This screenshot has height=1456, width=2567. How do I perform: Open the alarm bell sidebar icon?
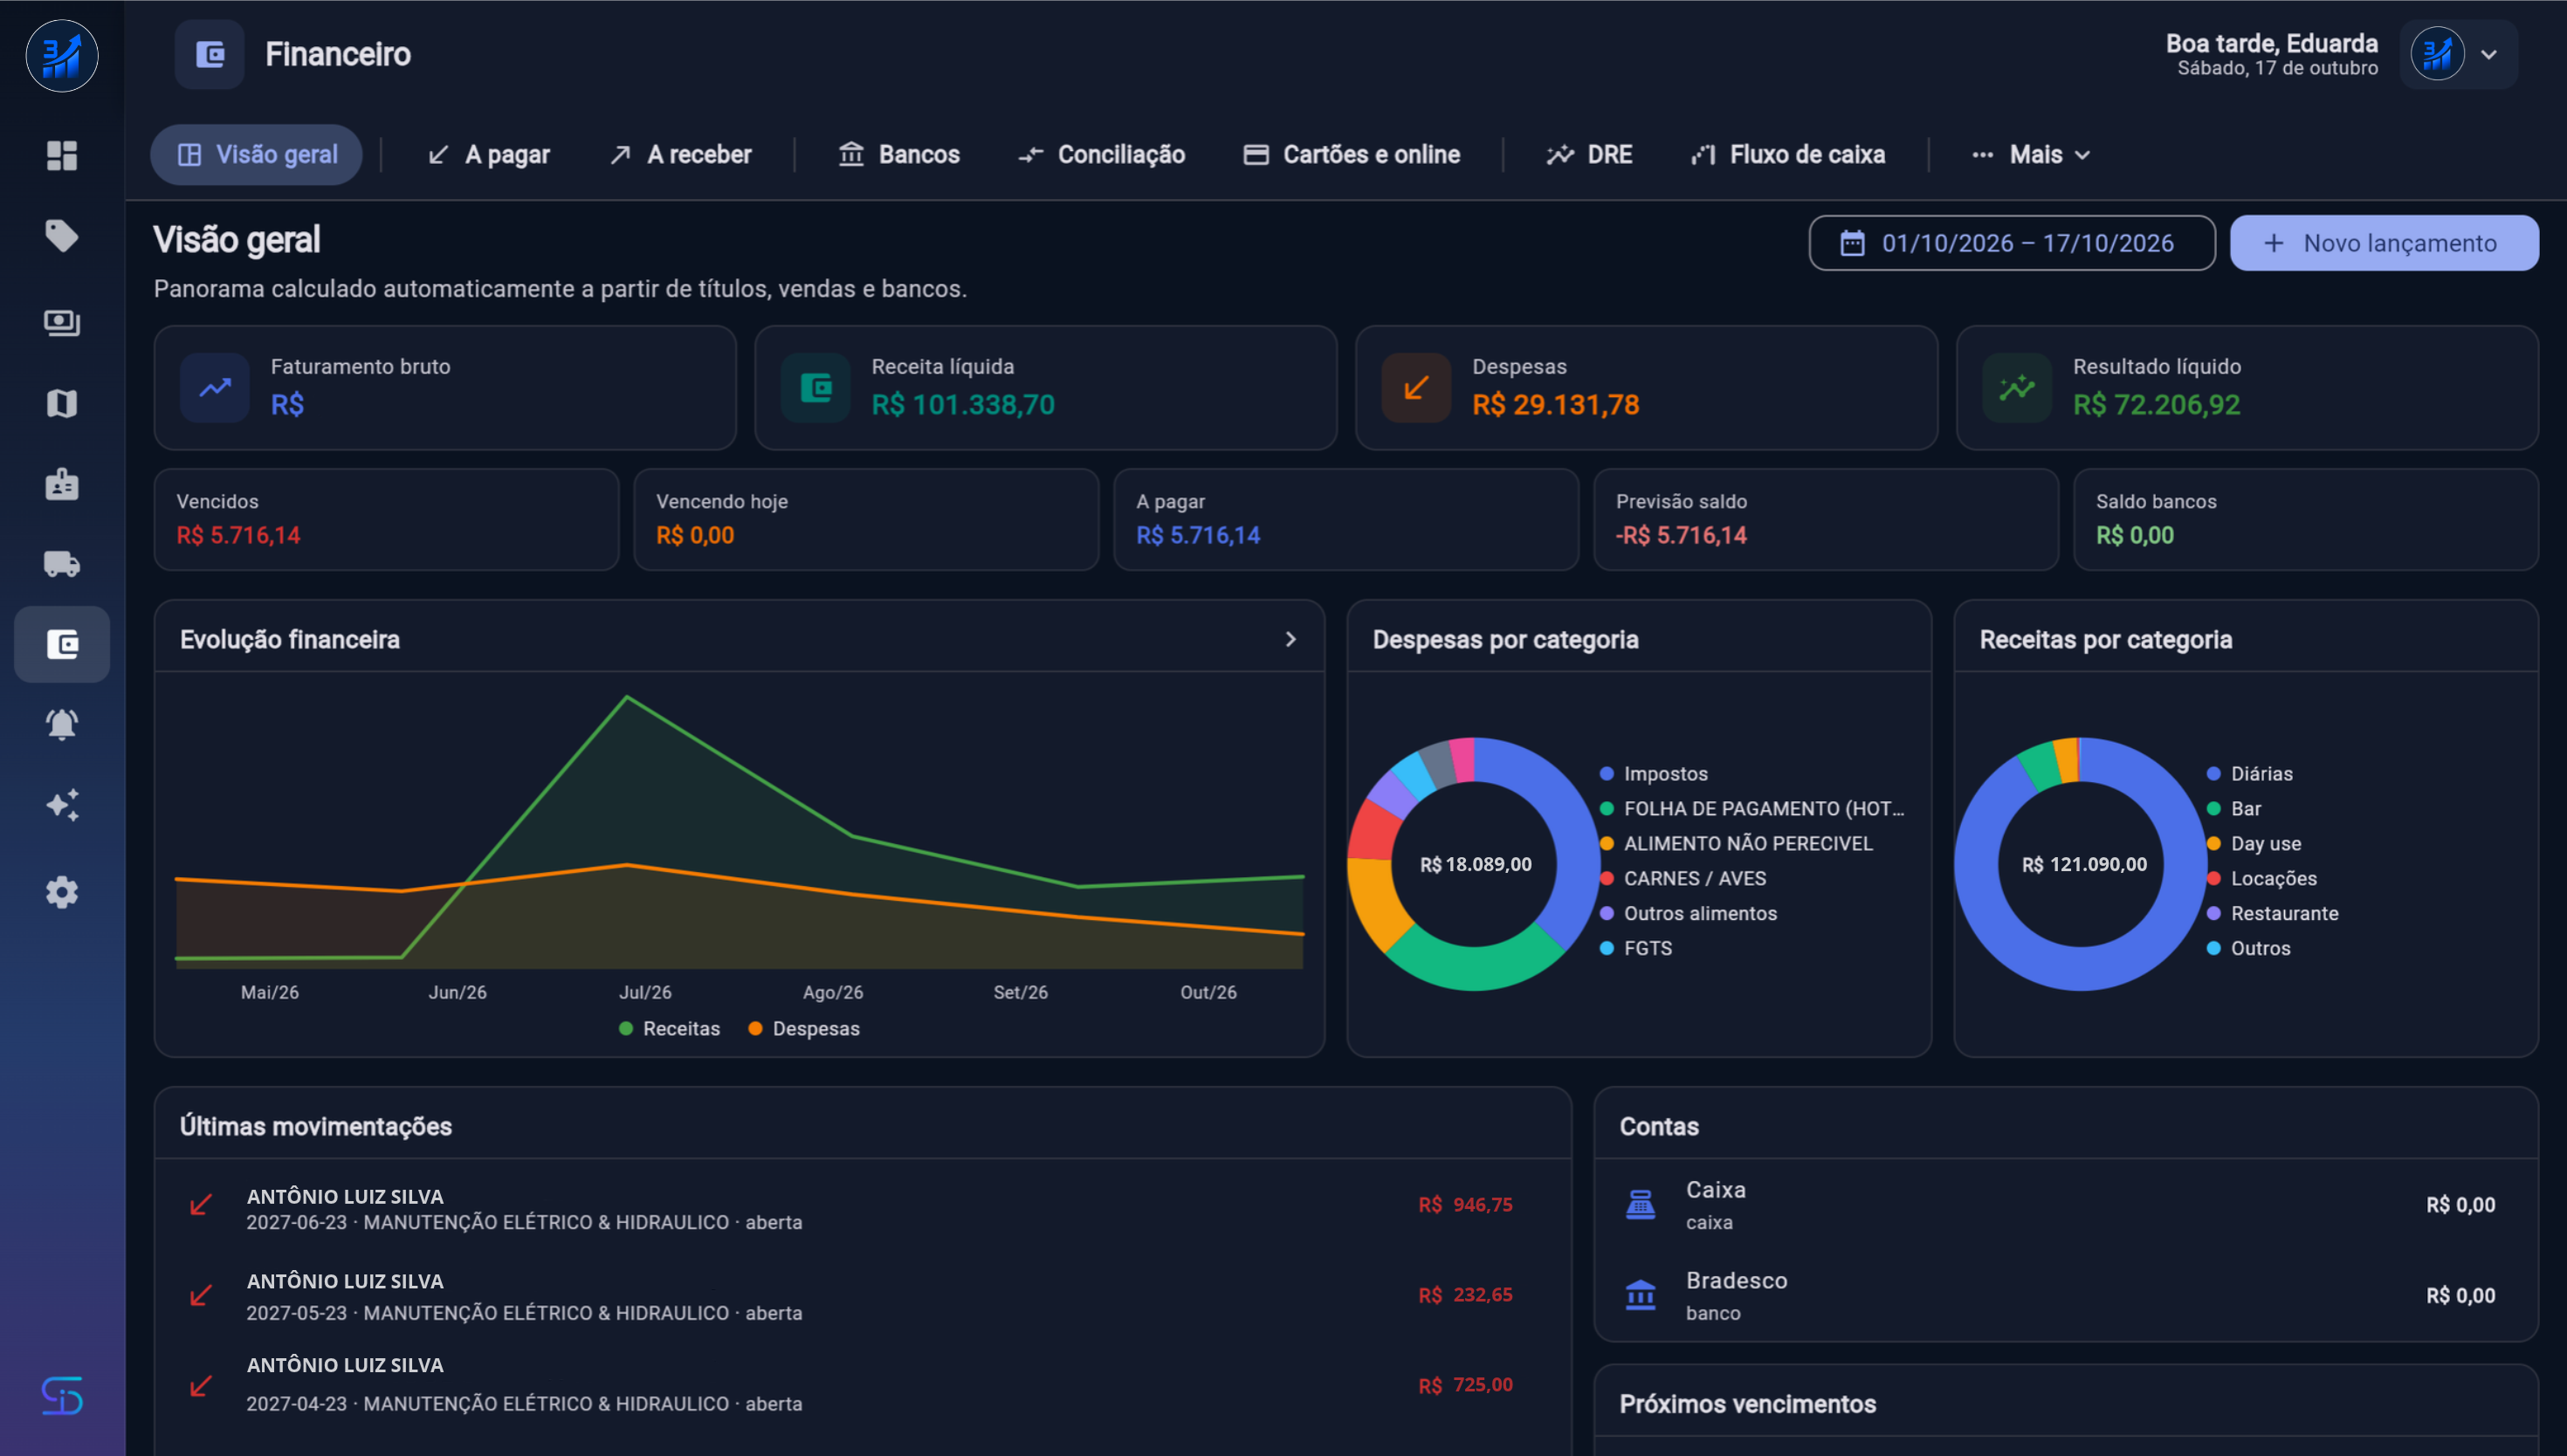[x=62, y=724]
